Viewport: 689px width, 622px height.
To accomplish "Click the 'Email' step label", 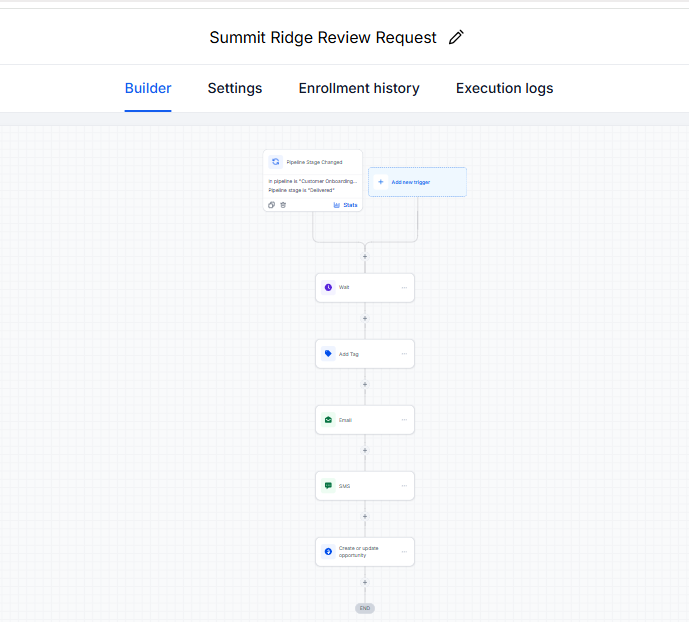I will (345, 420).
